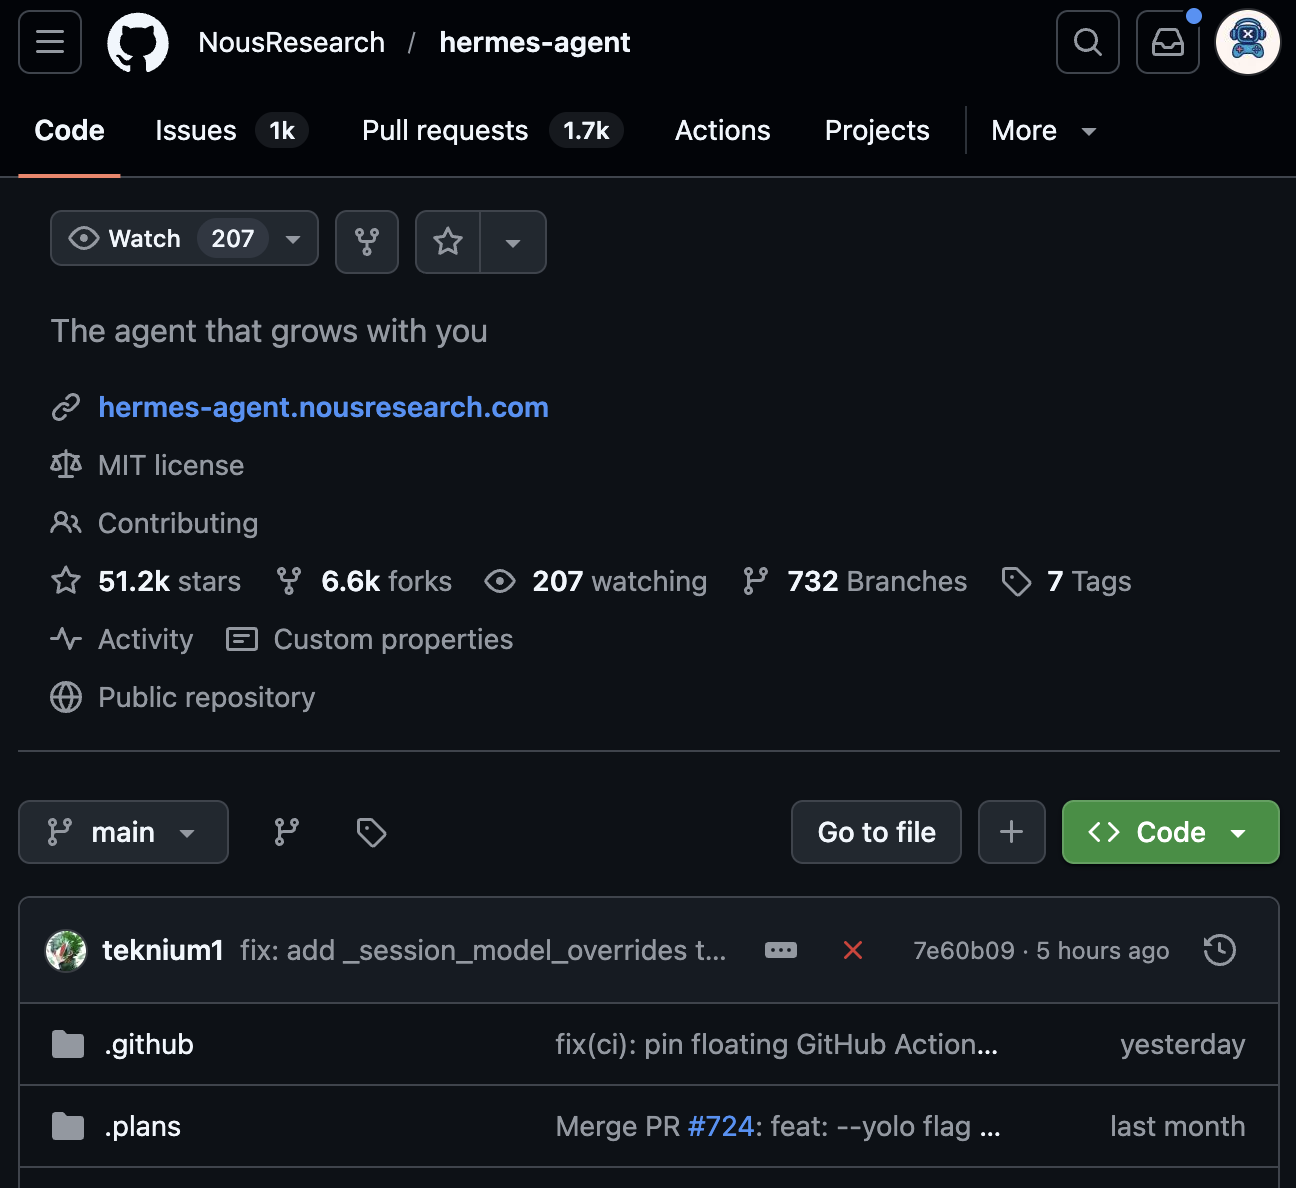Open the .plans folder

coord(143,1126)
